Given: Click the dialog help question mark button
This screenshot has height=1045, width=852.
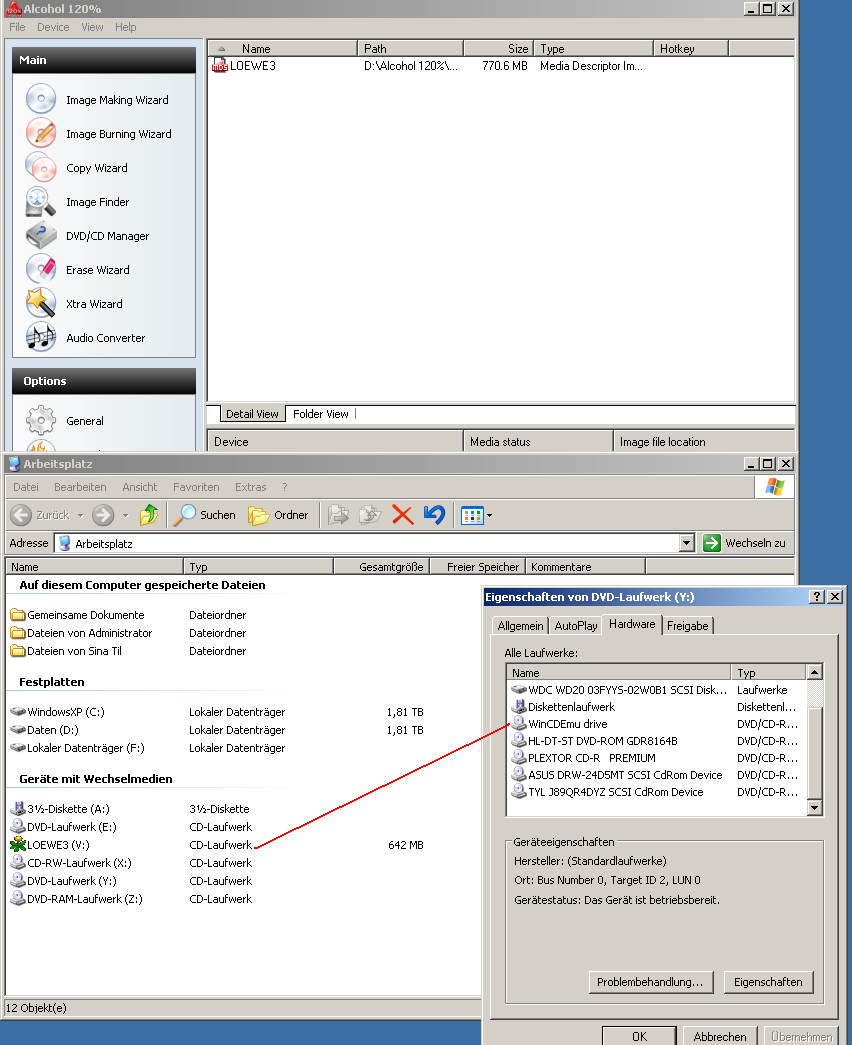Looking at the screenshot, I should 817,596.
